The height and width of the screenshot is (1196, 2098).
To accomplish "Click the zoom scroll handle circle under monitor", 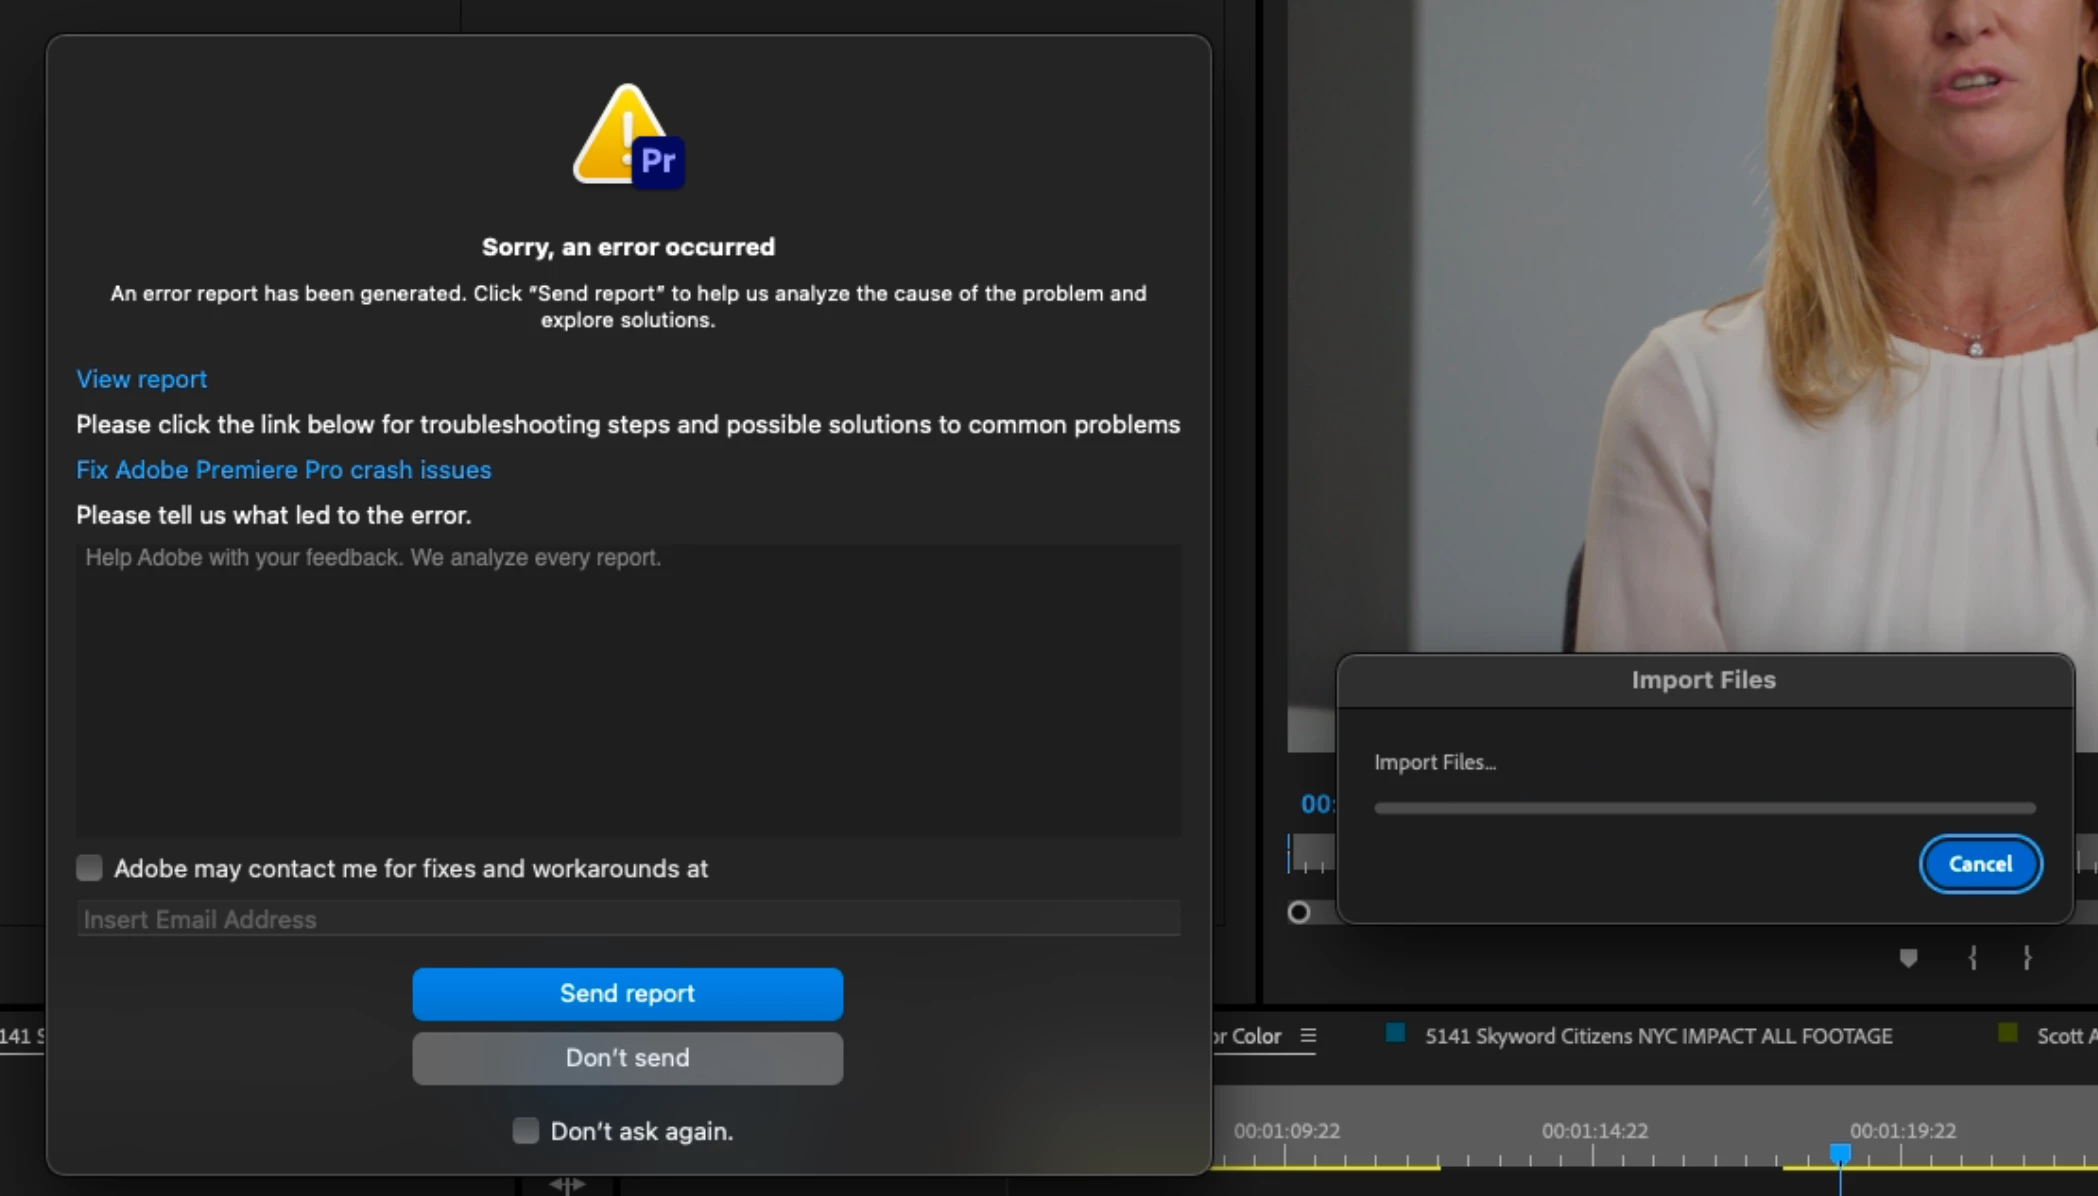I will click(x=1299, y=912).
